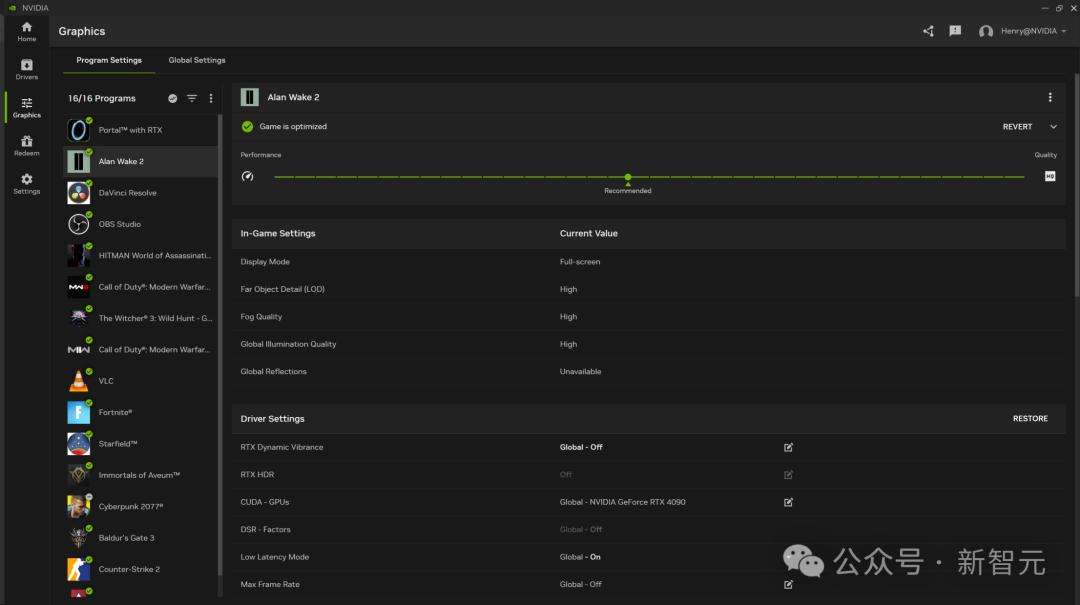
Task: Click the feedback icon in top bar
Action: click(x=955, y=31)
